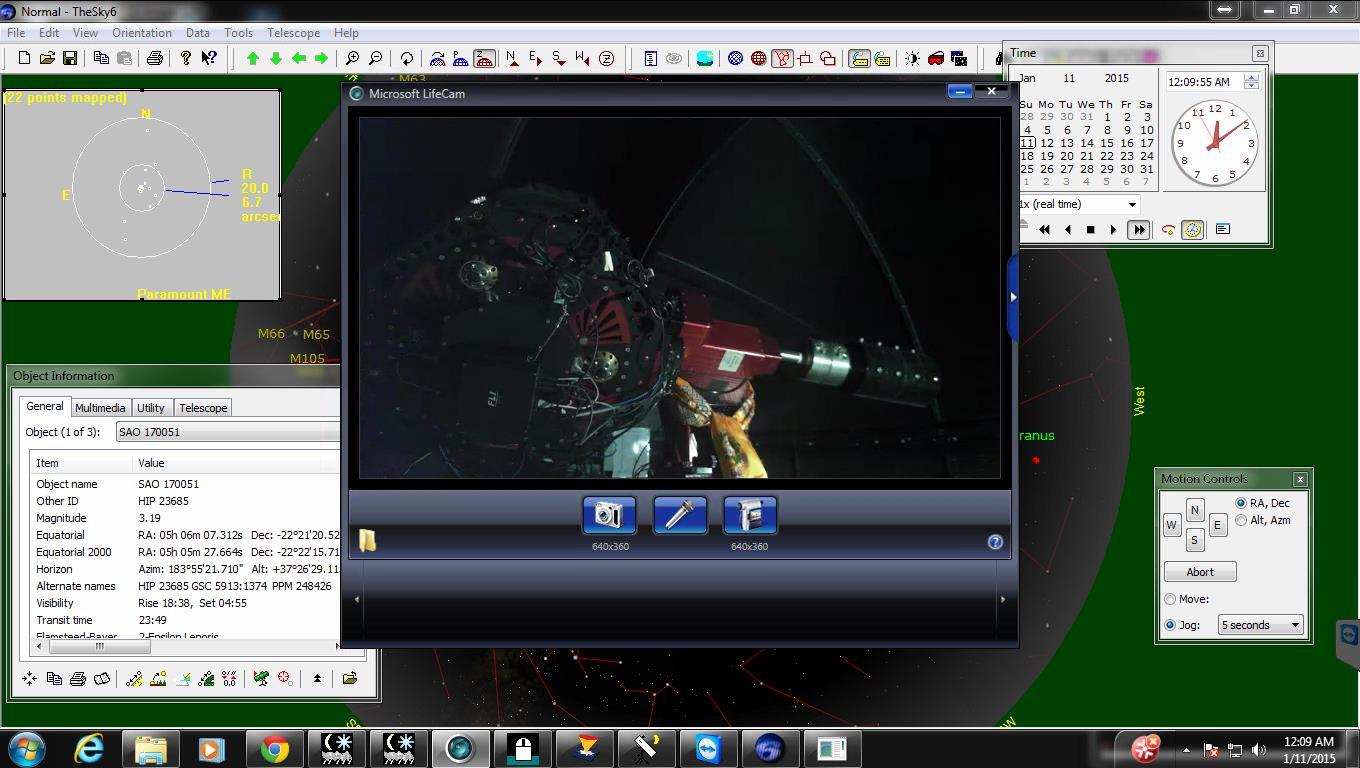The image size is (1360, 768).
Task: Open the Telescope menu
Action: pos(292,33)
